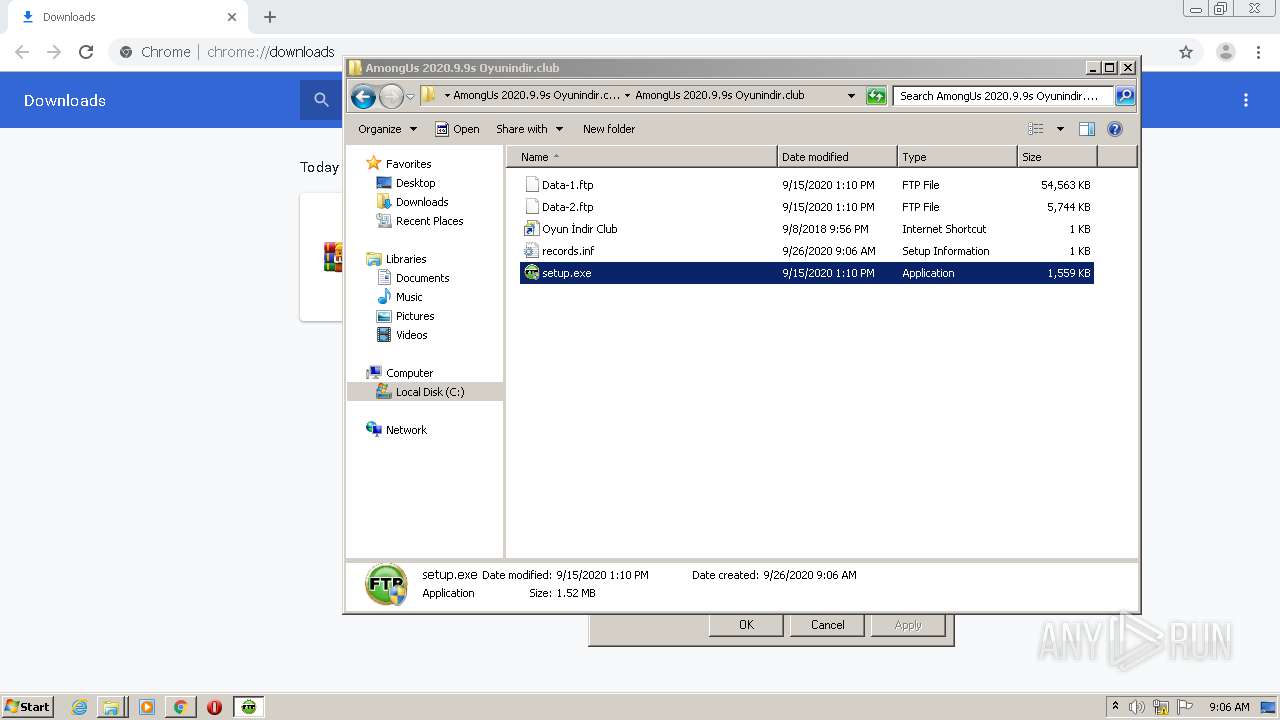Sort by the Size column header
This screenshot has width=1280, height=720.
click(1057, 157)
